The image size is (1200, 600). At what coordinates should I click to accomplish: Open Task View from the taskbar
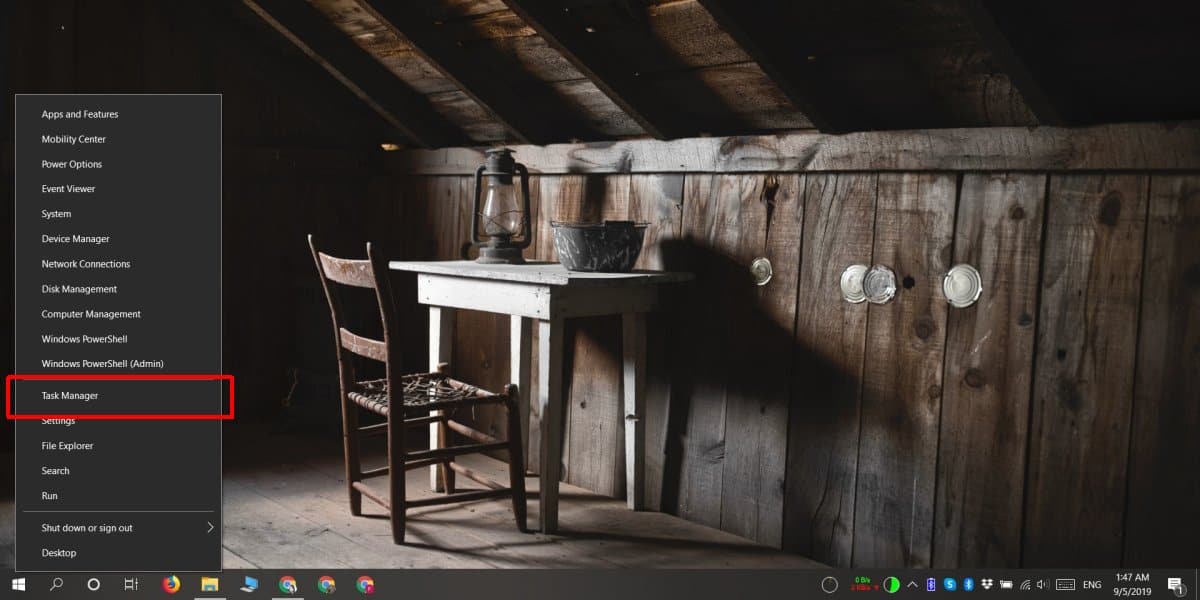pyautogui.click(x=131, y=584)
